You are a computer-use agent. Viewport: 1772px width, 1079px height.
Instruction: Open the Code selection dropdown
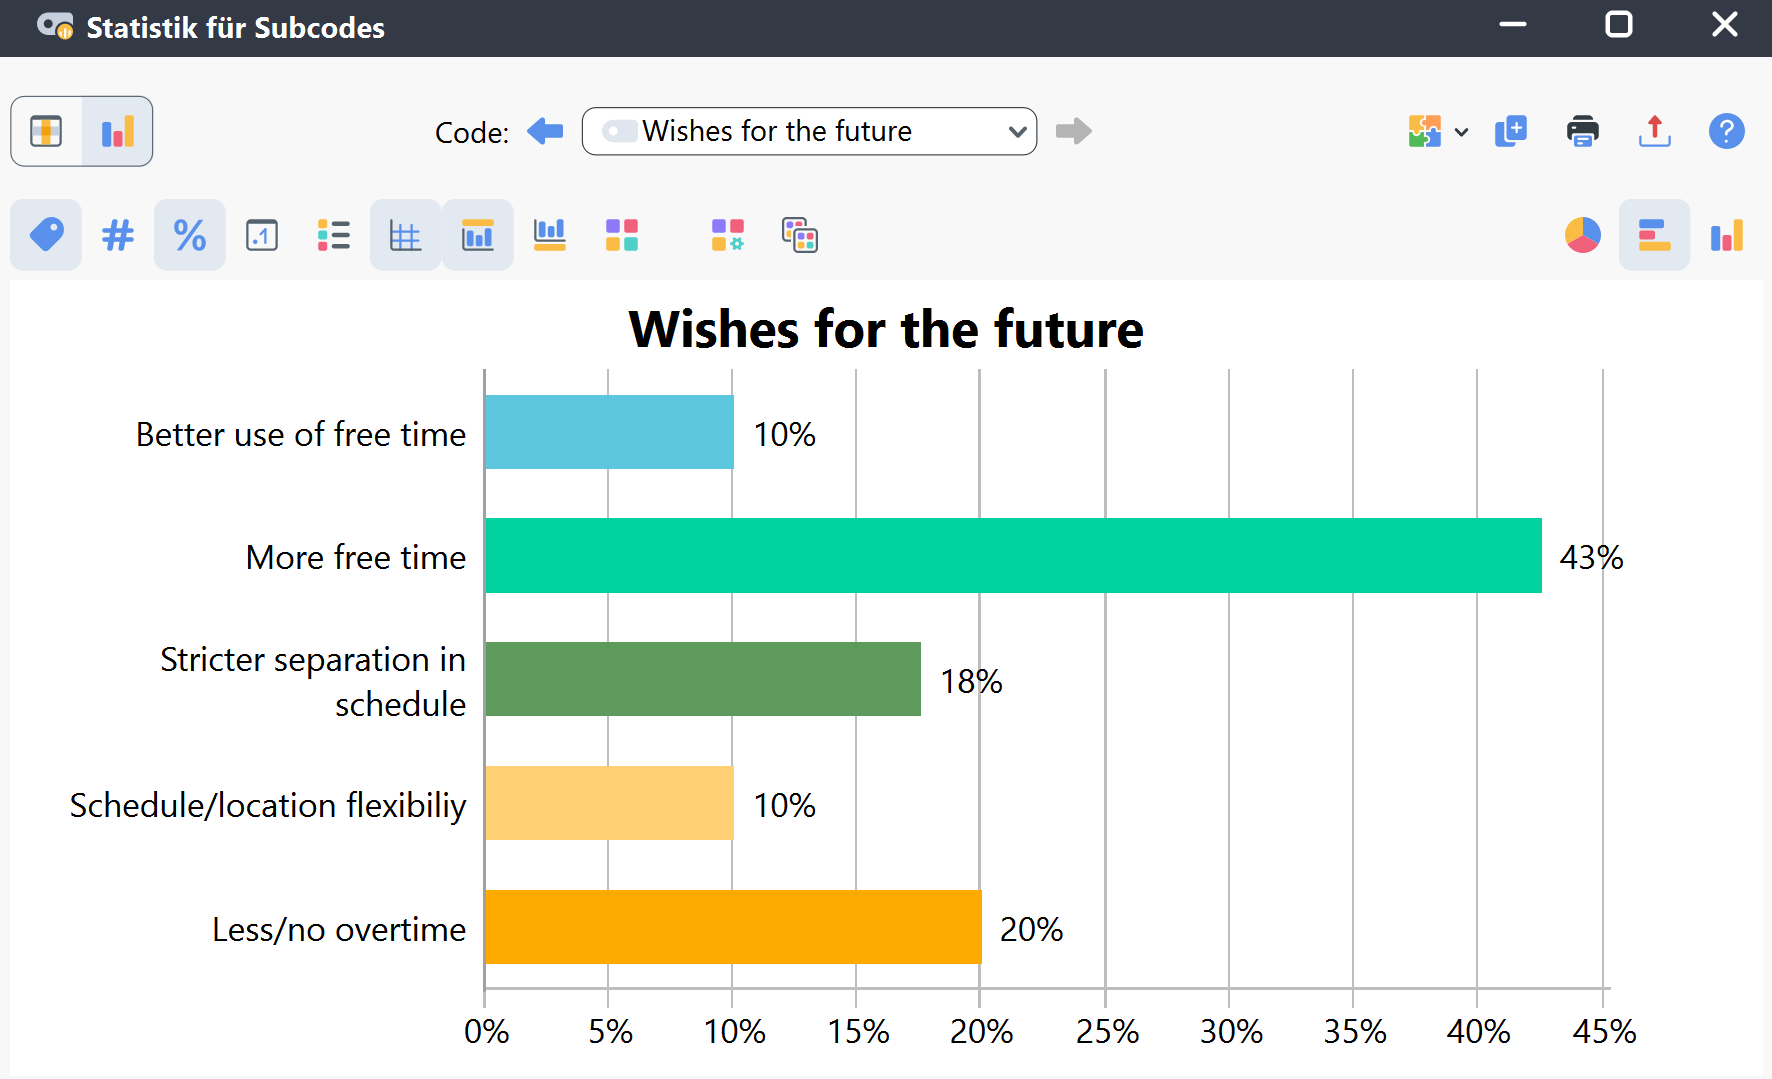(809, 131)
